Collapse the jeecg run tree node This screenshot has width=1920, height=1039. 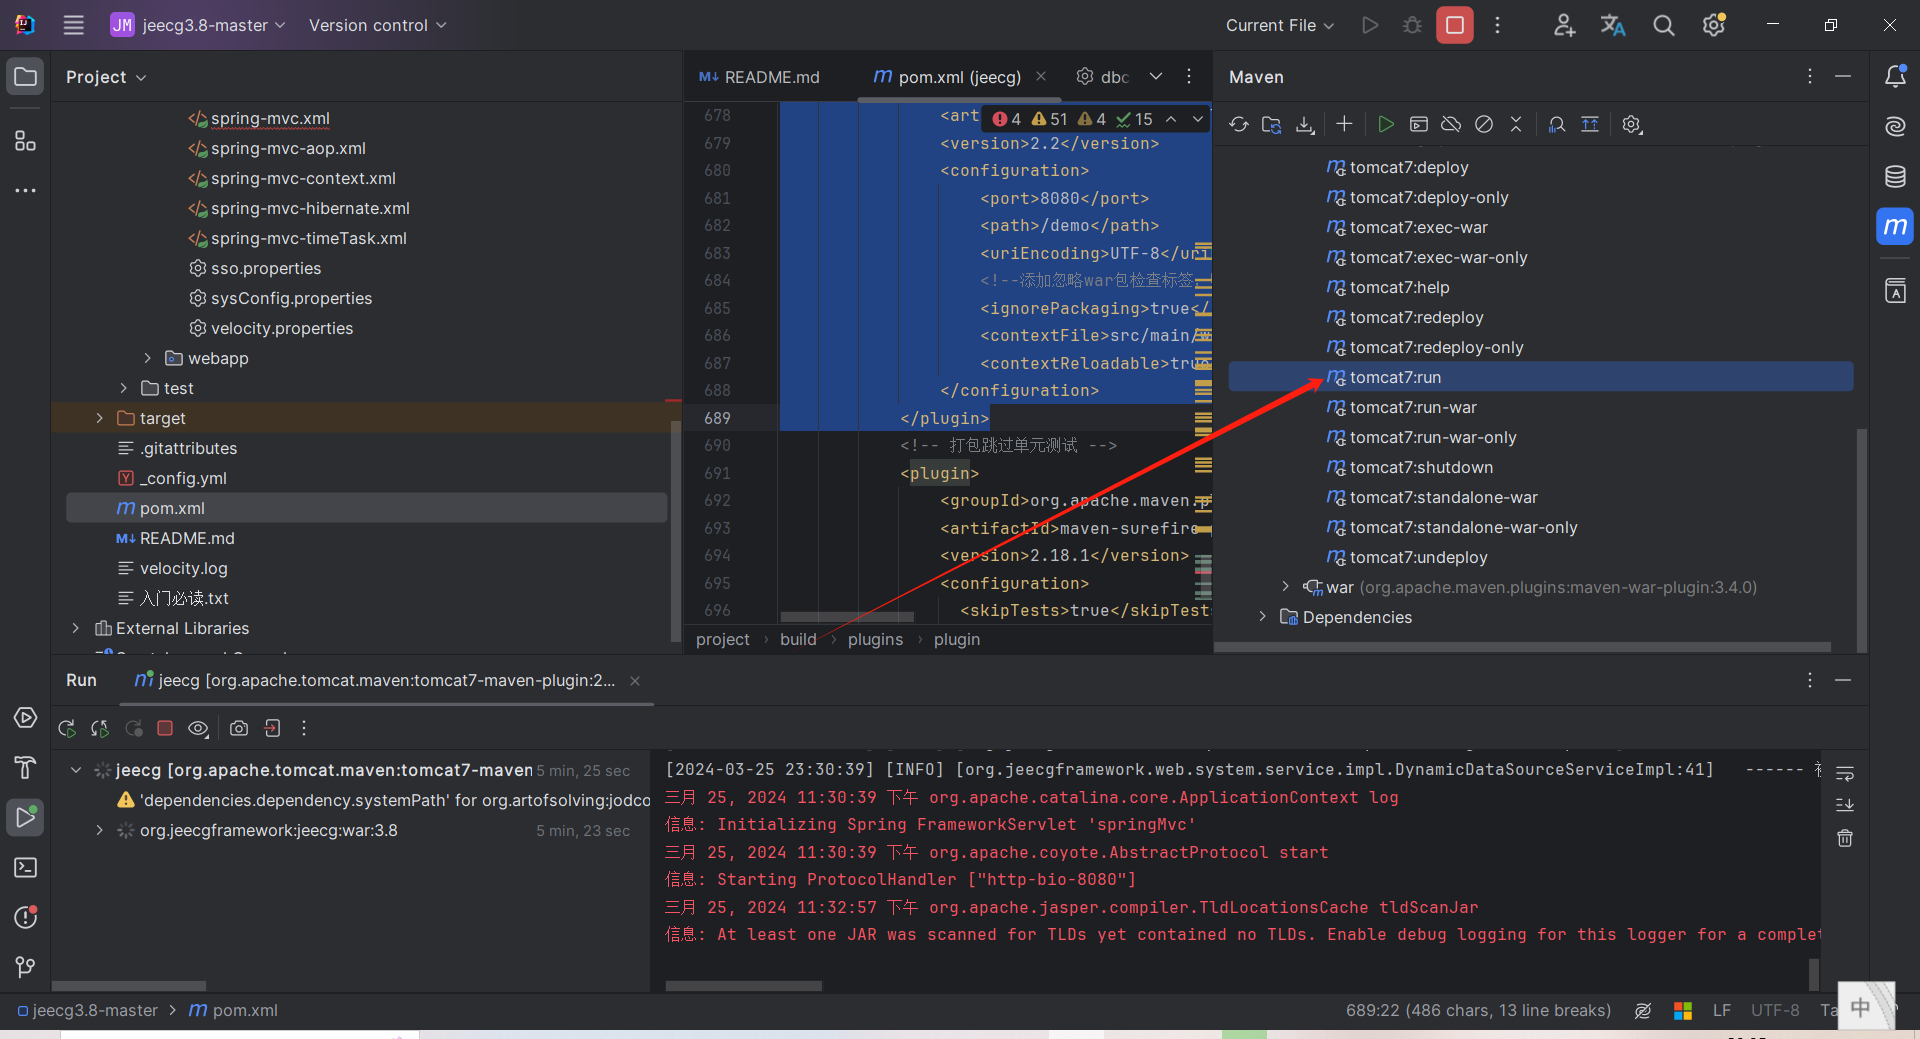click(x=75, y=770)
